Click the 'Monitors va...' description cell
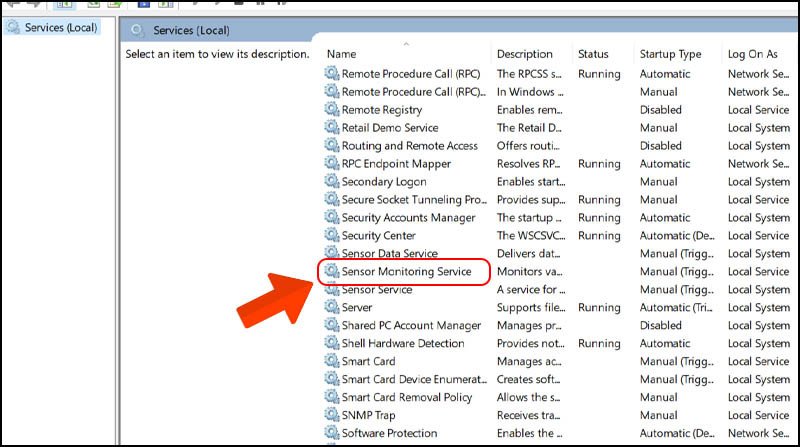 [530, 271]
